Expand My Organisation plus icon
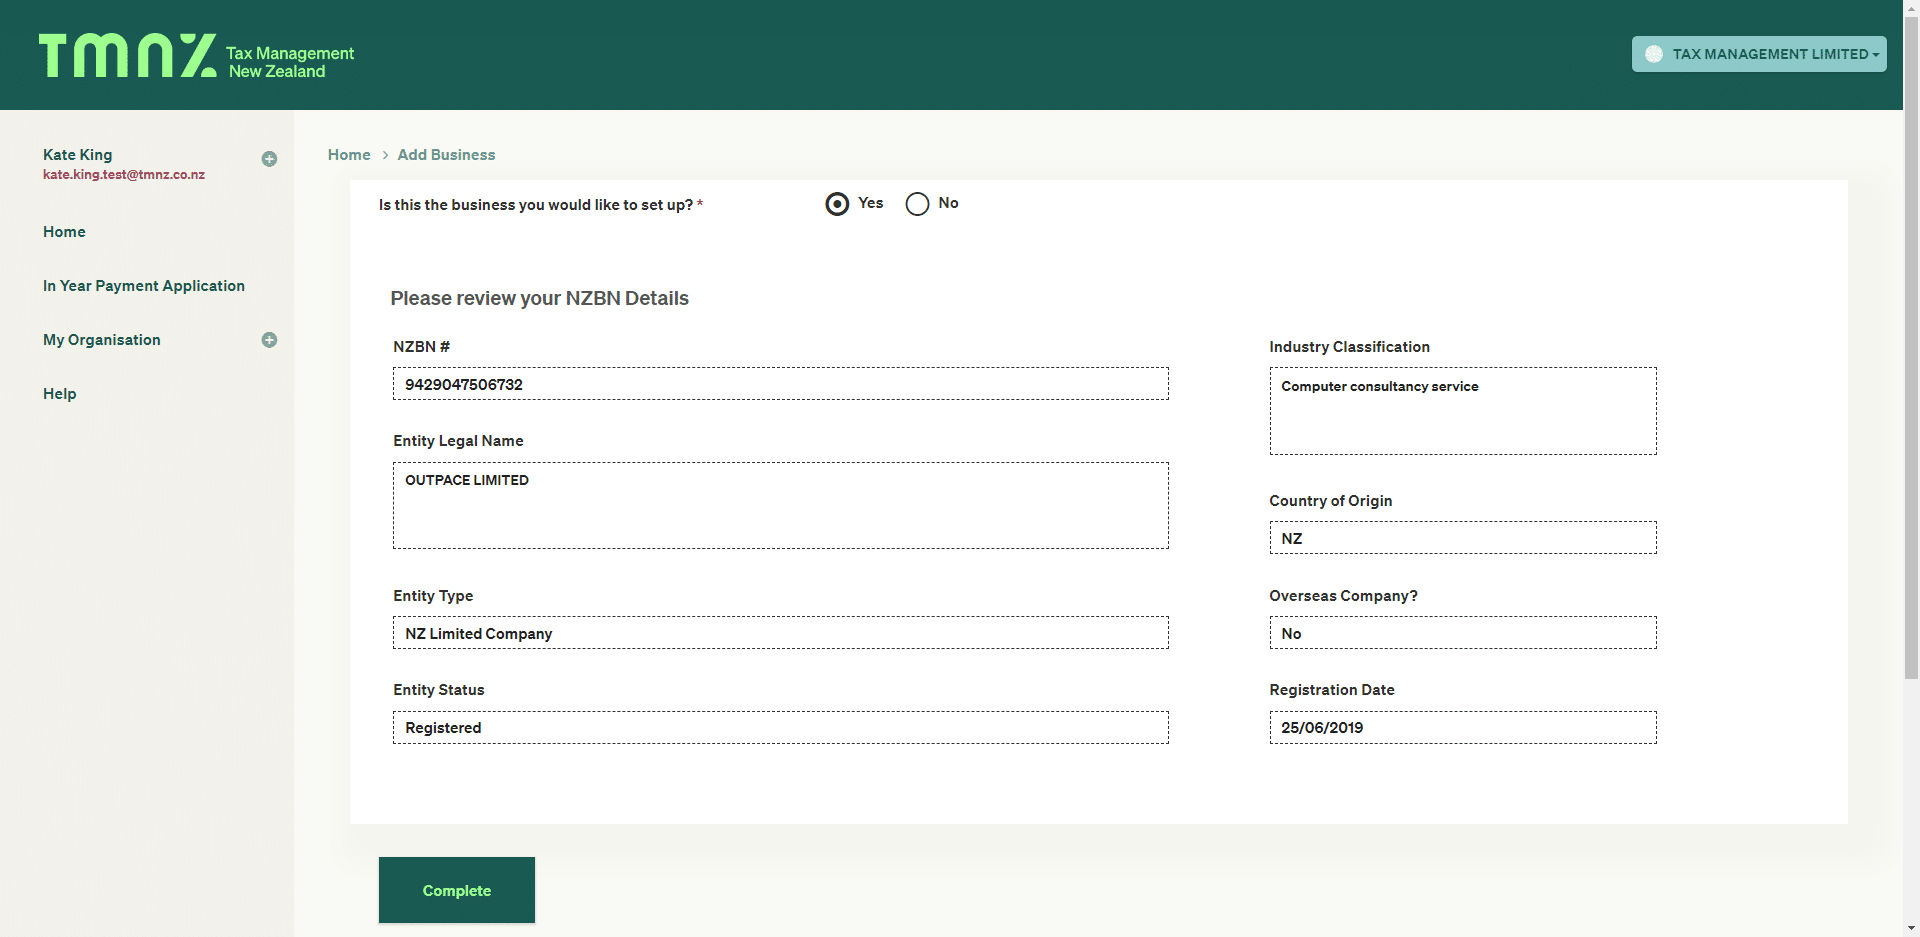The height and width of the screenshot is (937, 1920). point(269,340)
